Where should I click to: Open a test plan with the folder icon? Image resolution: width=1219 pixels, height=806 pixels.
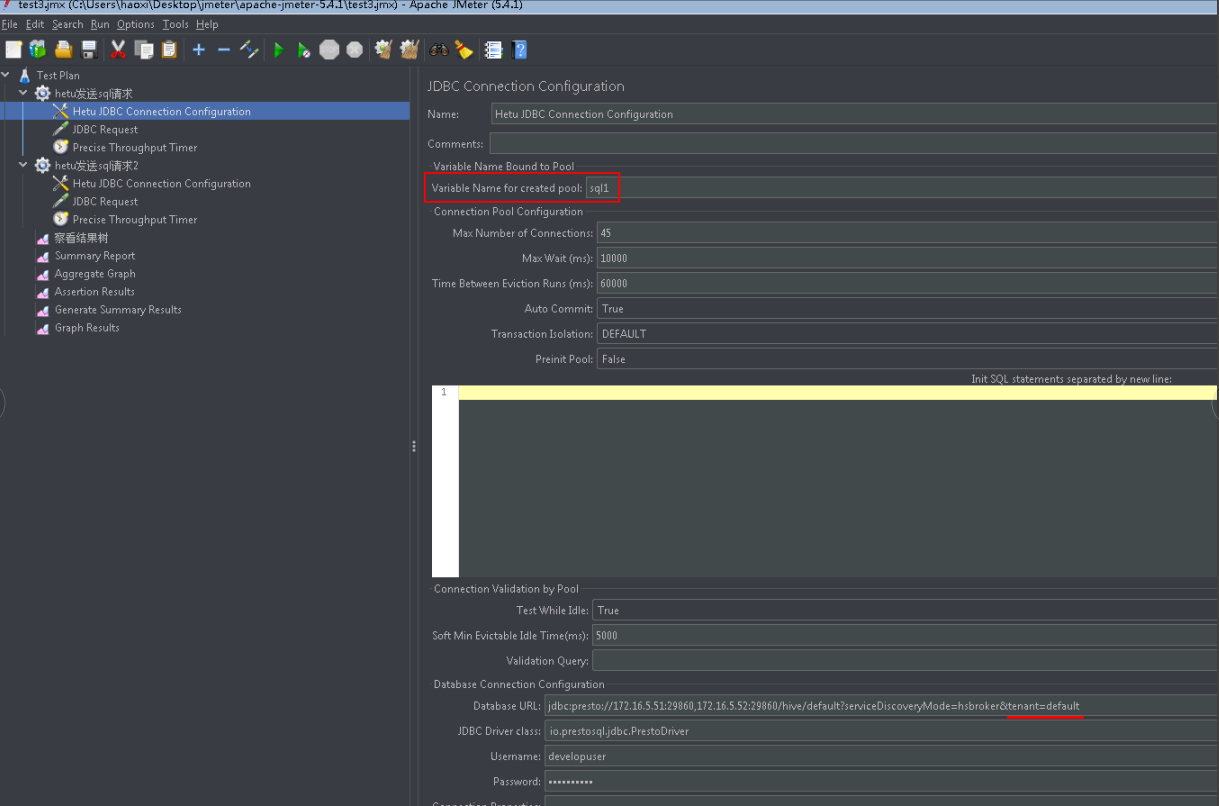coord(63,49)
